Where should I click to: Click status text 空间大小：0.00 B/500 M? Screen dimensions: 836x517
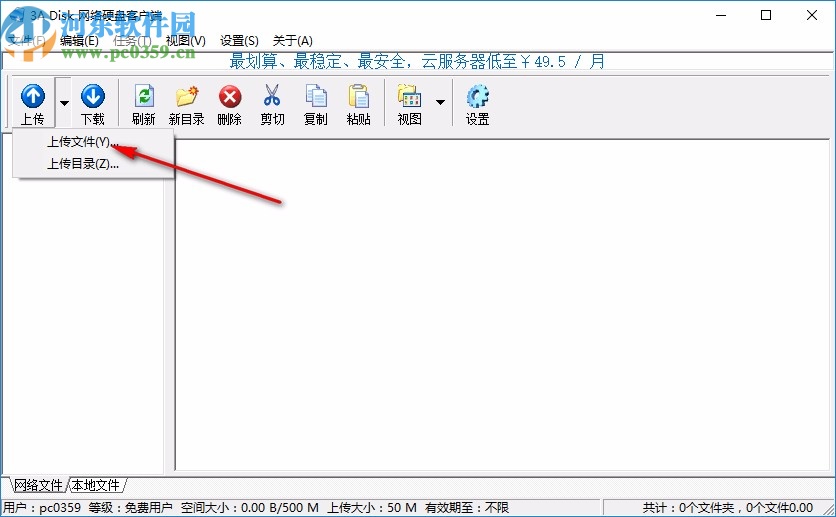click(250, 507)
